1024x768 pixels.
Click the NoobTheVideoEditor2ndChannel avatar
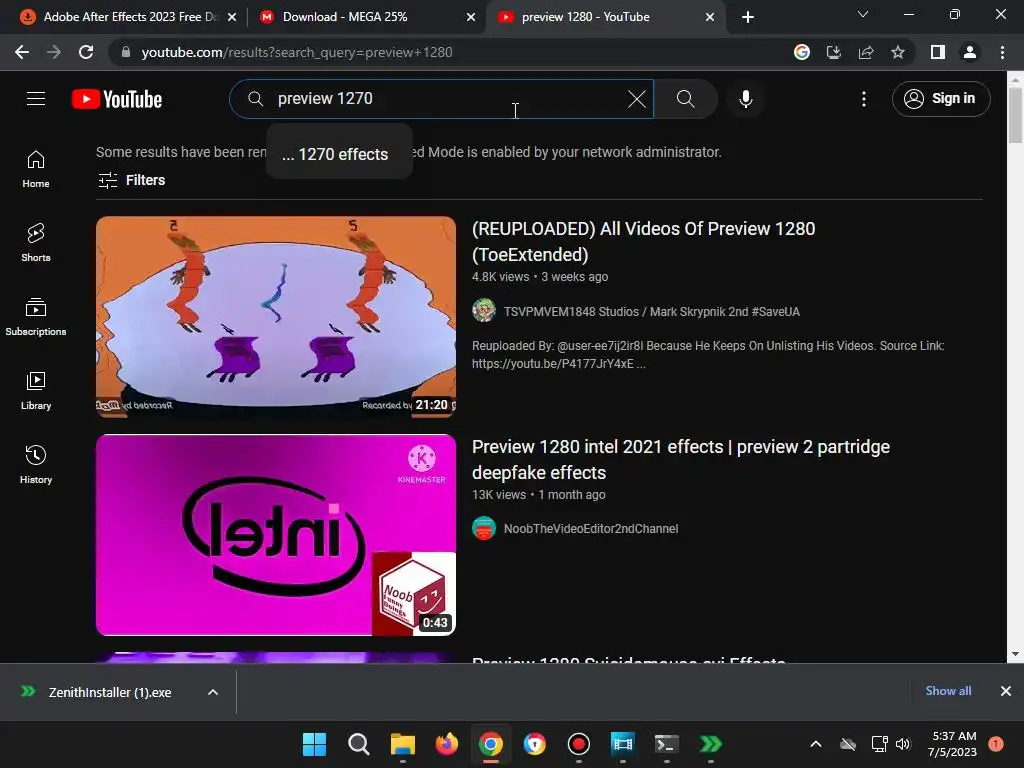(x=484, y=528)
